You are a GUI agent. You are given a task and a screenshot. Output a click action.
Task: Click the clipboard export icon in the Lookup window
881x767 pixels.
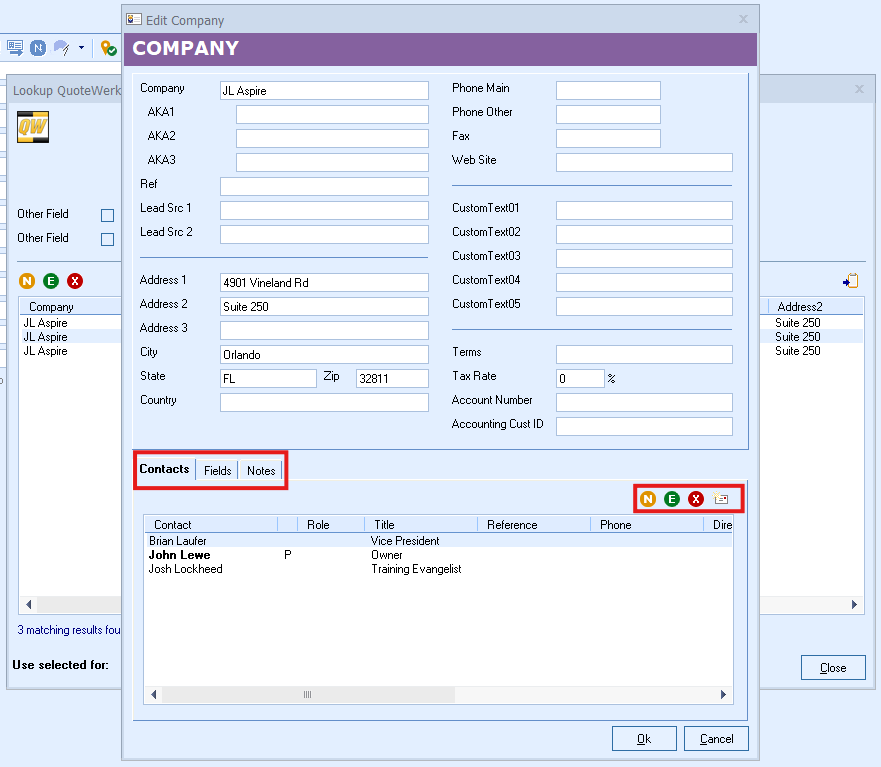pyautogui.click(x=851, y=280)
